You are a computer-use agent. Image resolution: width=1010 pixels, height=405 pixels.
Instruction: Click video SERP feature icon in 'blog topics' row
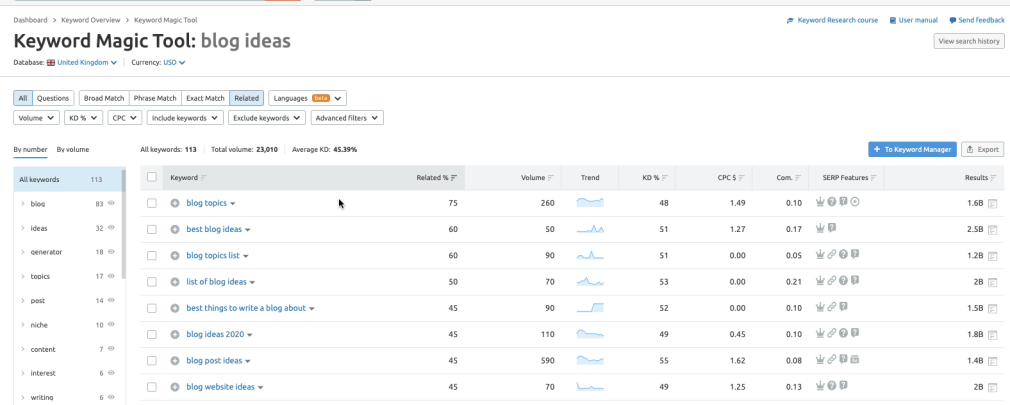point(855,202)
